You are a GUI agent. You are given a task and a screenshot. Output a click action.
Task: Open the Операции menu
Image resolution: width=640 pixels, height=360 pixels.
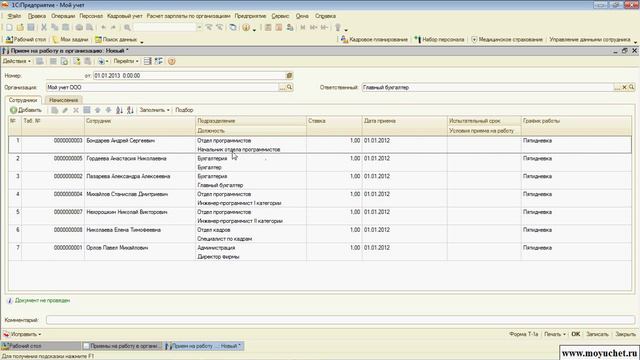[63, 16]
